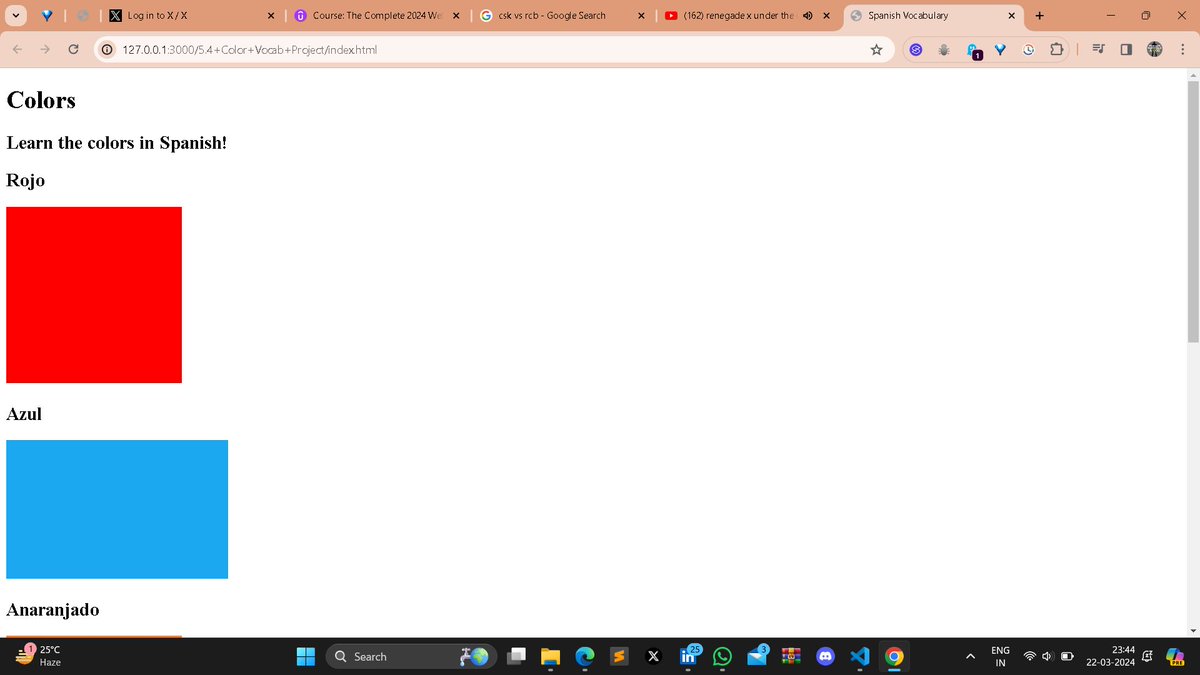The height and width of the screenshot is (675, 1200).
Task: Open the gray bug extension icon
Action: click(943, 49)
